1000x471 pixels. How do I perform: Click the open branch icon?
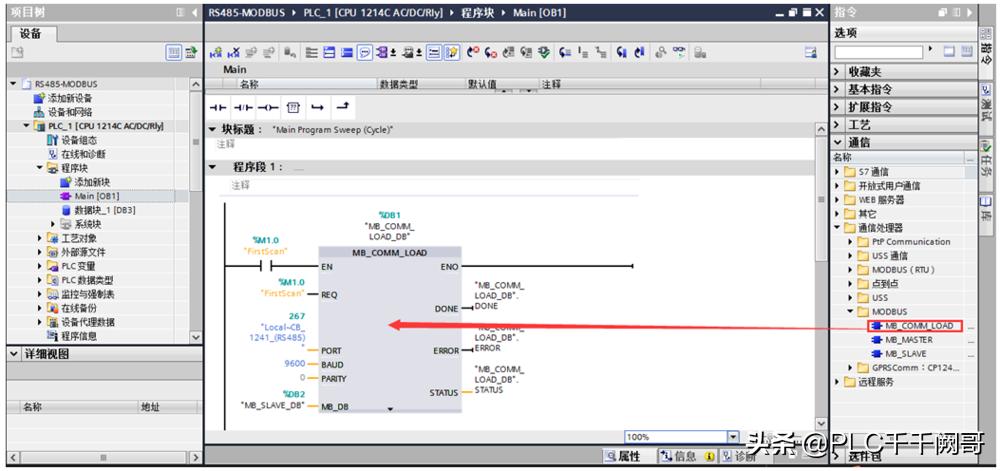tap(318, 106)
